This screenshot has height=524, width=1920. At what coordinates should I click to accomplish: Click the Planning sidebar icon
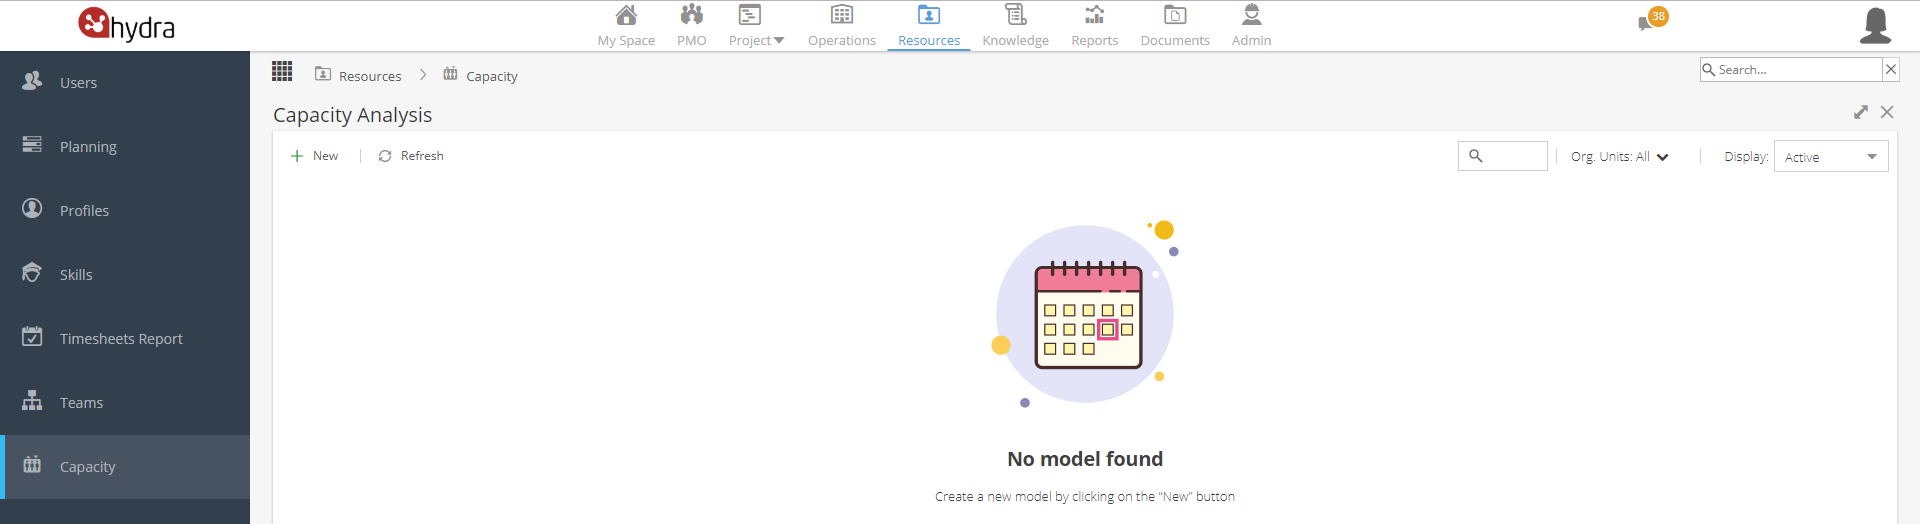[32, 145]
